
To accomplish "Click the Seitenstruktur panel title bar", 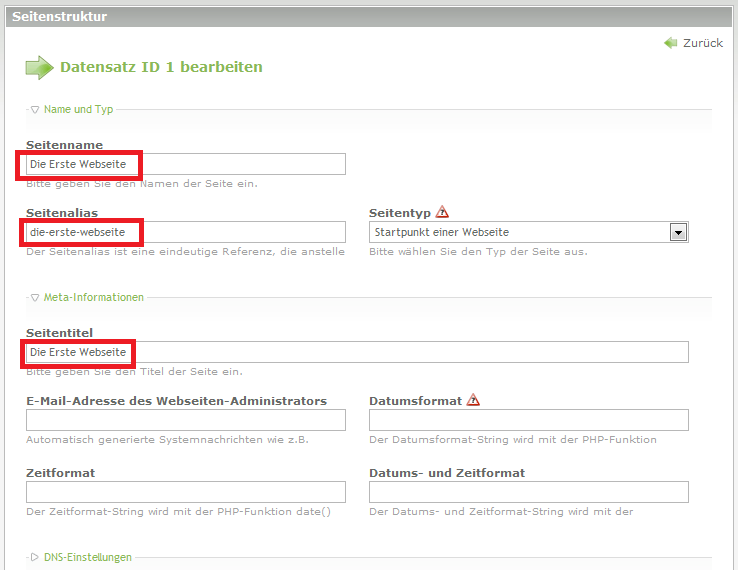I will 368,16.
